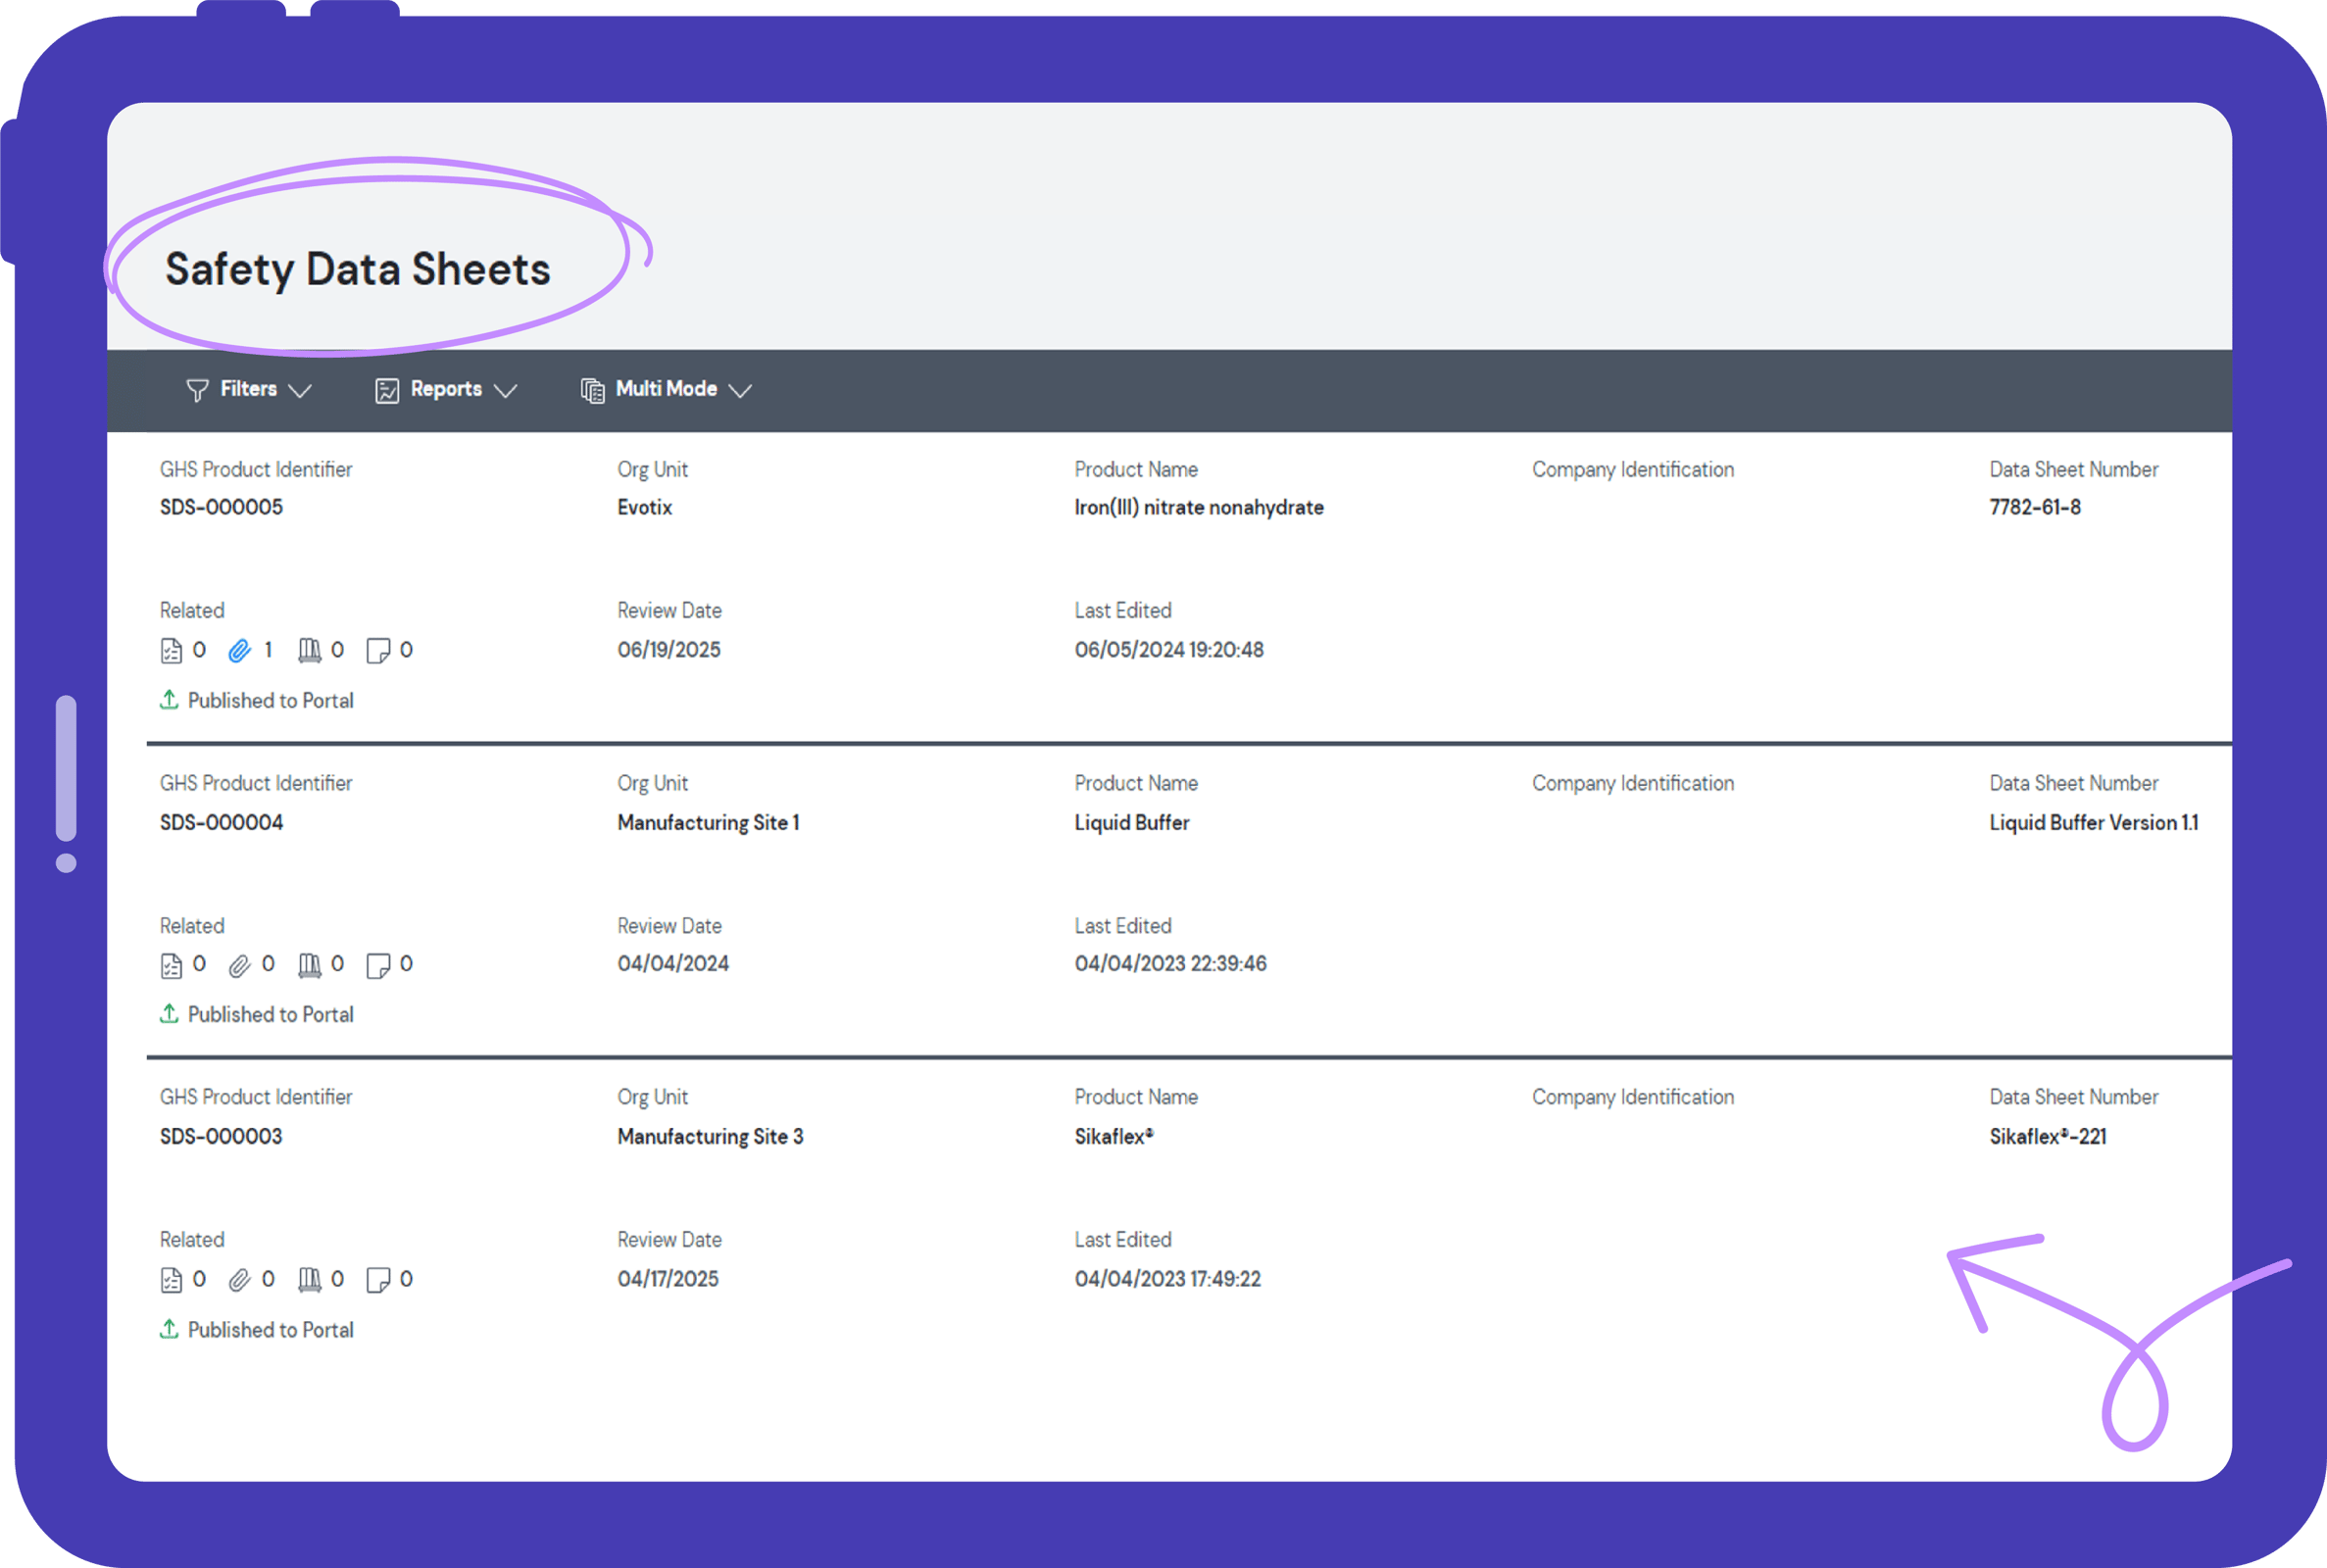Click the Multi Mode copy icon
The image size is (2327, 1568).
point(591,390)
